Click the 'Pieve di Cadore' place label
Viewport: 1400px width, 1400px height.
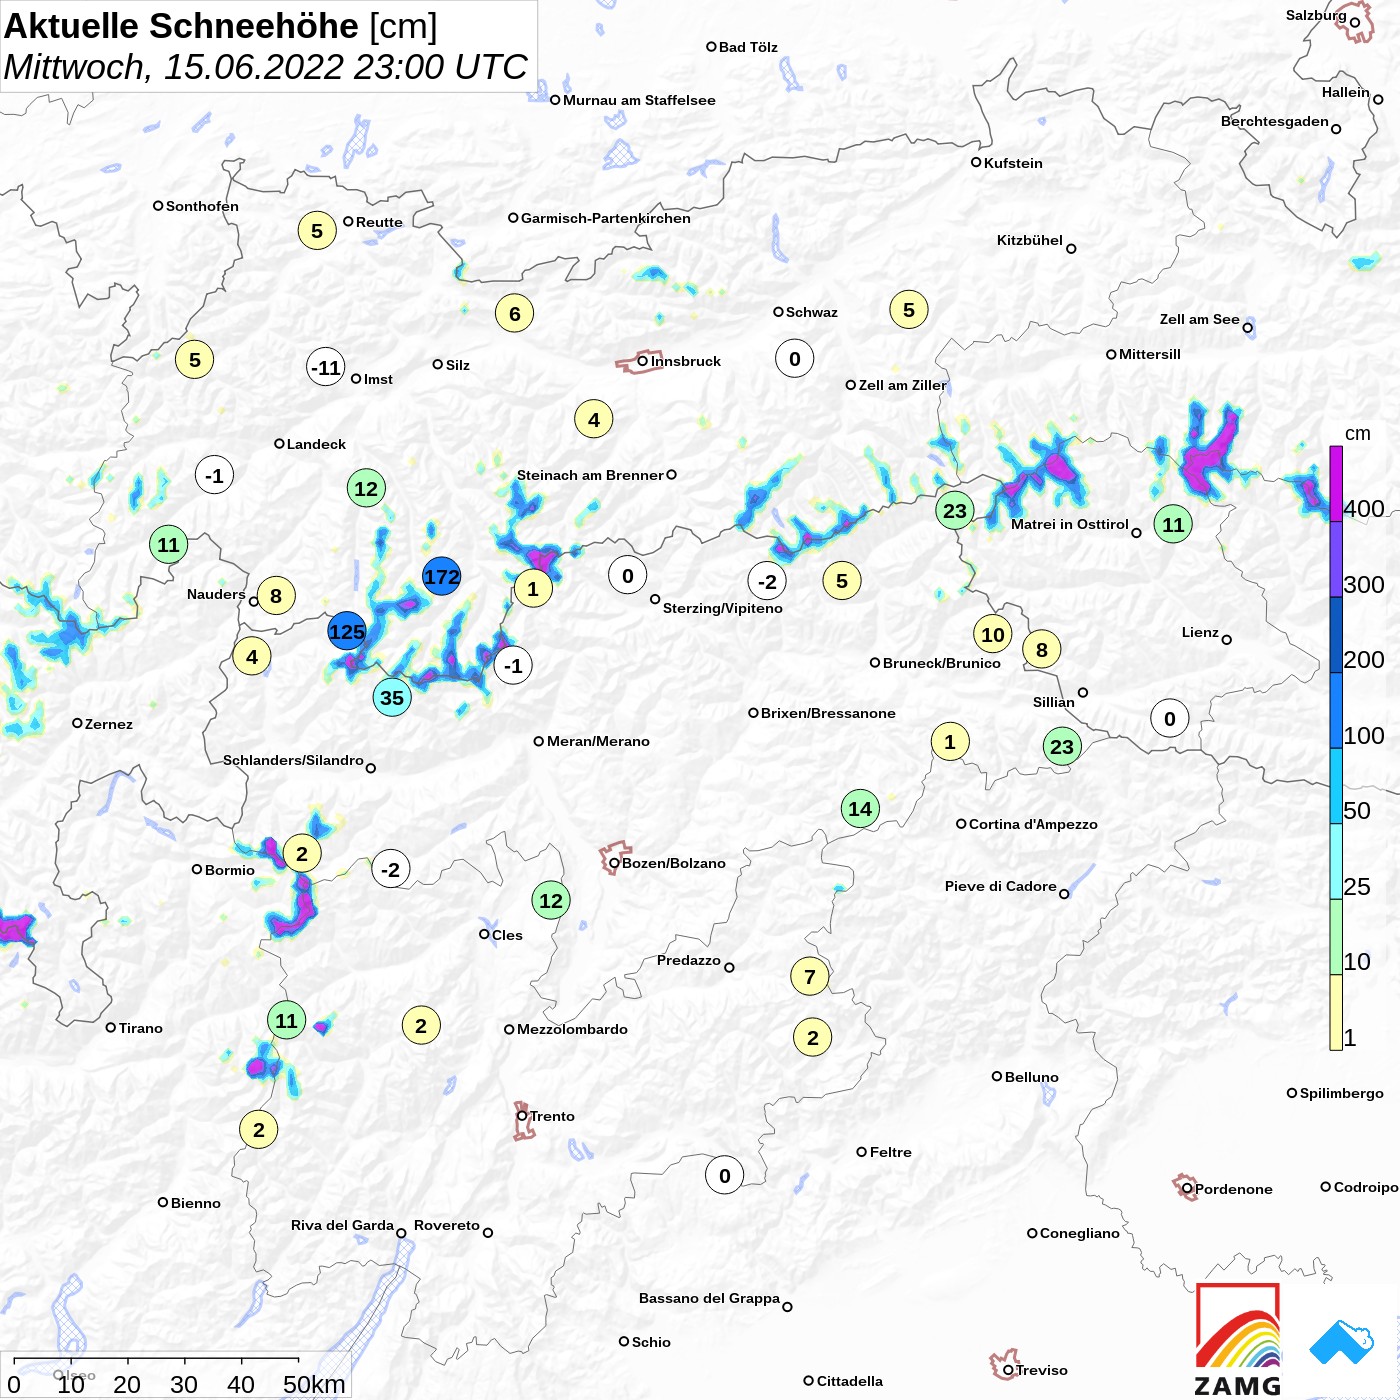1001,886
